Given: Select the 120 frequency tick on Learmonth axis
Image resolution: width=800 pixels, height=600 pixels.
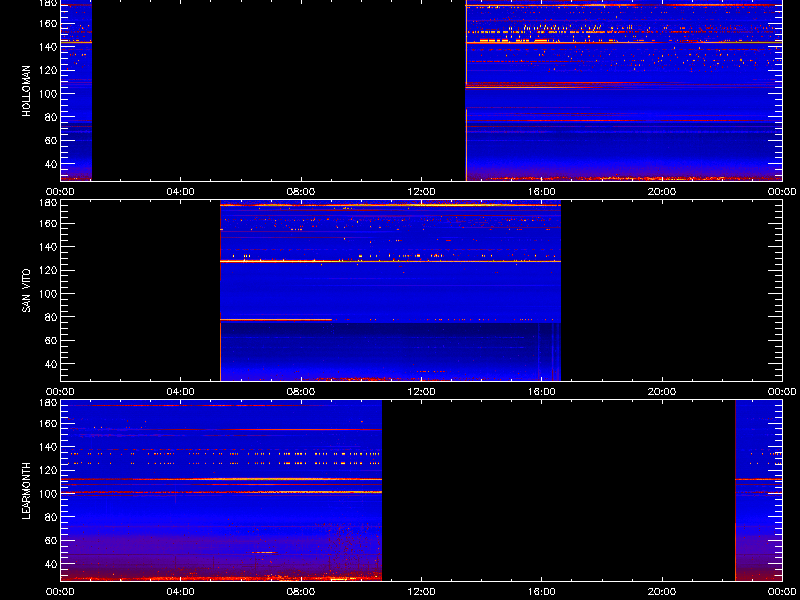Looking at the screenshot, I should click(48, 470).
